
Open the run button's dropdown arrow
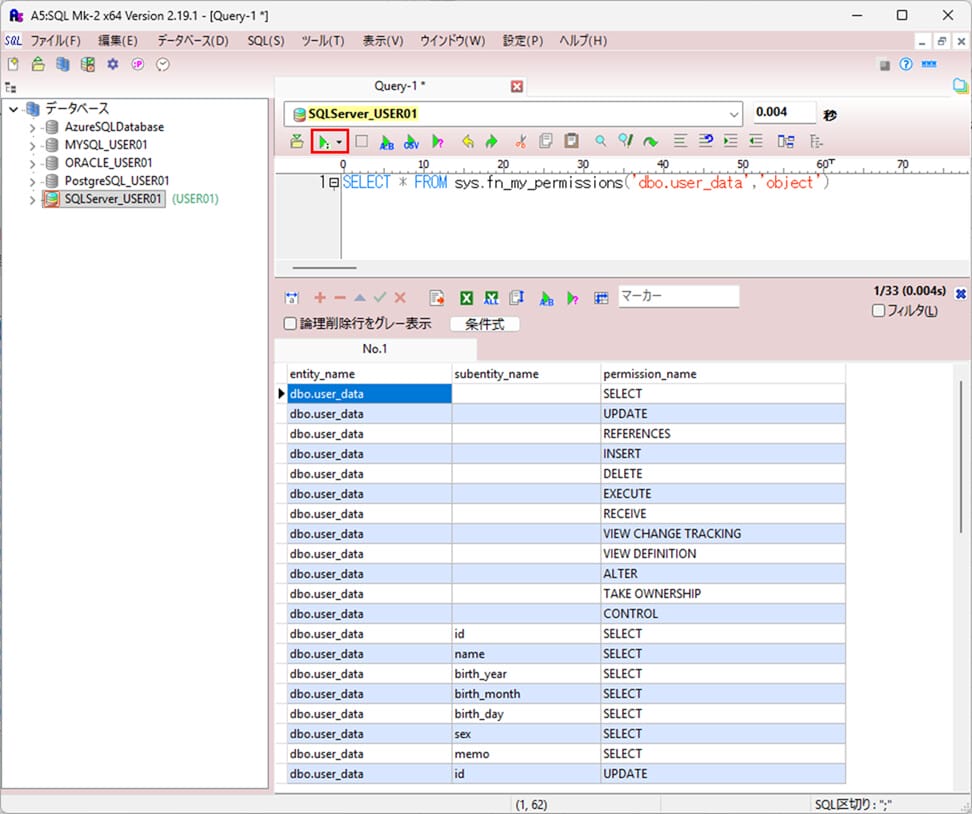[339, 142]
